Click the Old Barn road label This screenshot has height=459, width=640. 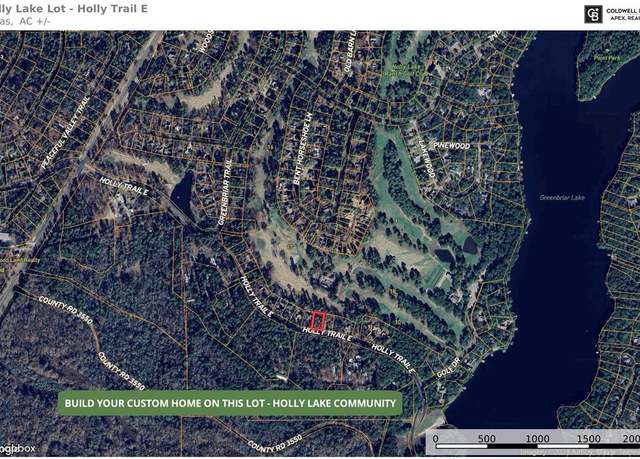(x=350, y=51)
